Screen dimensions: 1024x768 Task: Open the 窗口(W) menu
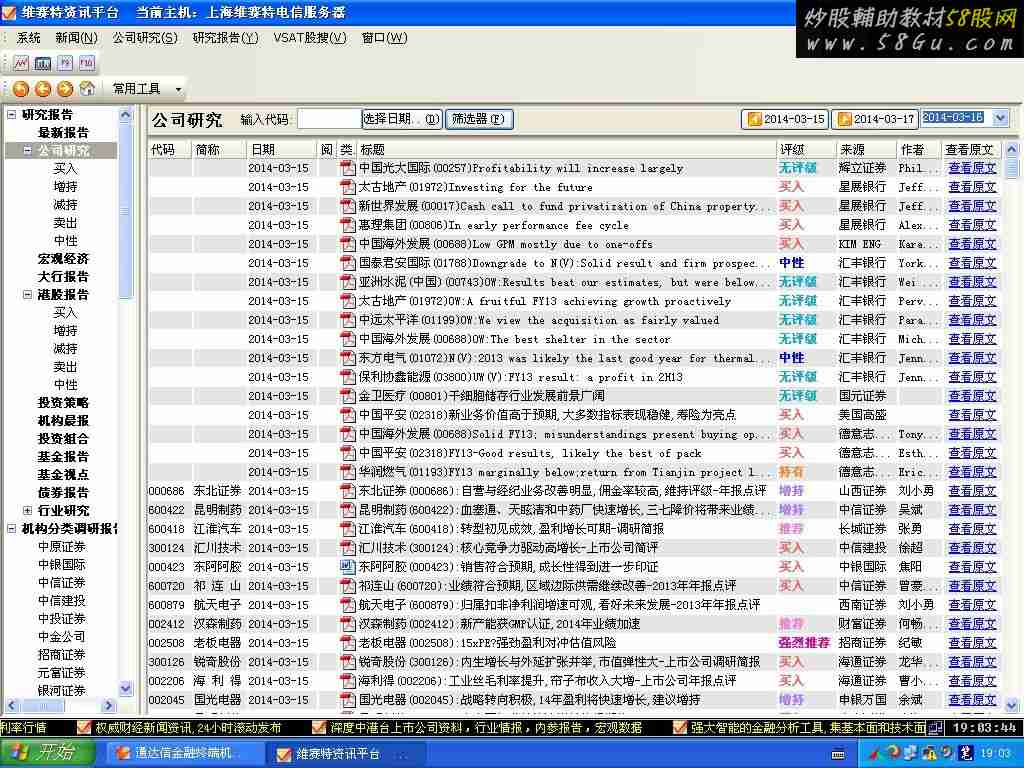[x=385, y=38]
